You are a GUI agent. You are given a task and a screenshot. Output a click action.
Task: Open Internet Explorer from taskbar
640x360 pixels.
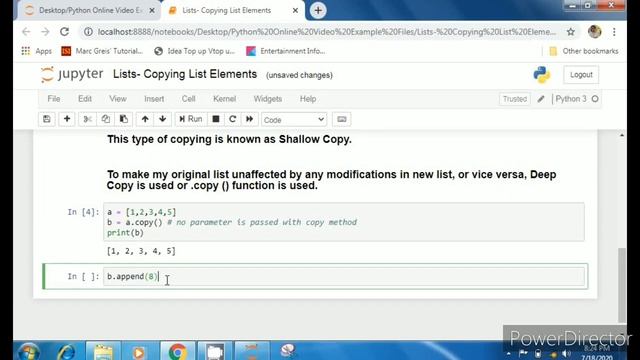coord(66,352)
